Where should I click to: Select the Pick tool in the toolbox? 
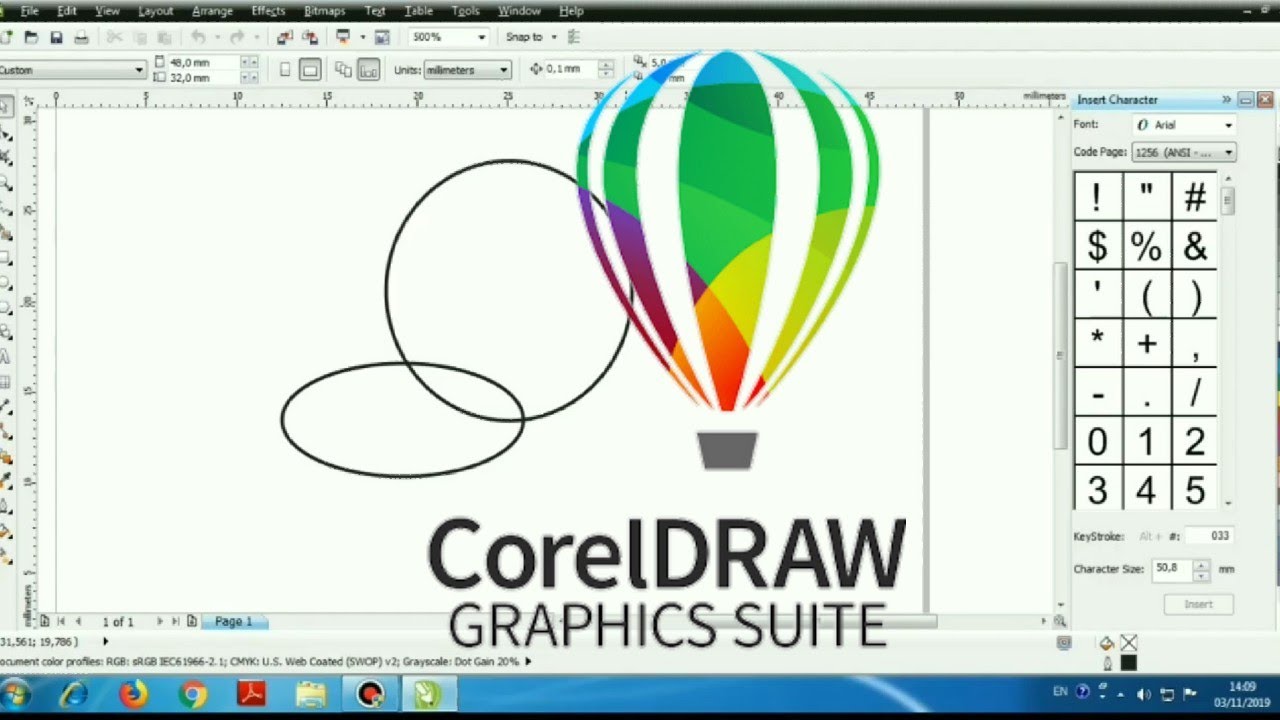[x=6, y=106]
